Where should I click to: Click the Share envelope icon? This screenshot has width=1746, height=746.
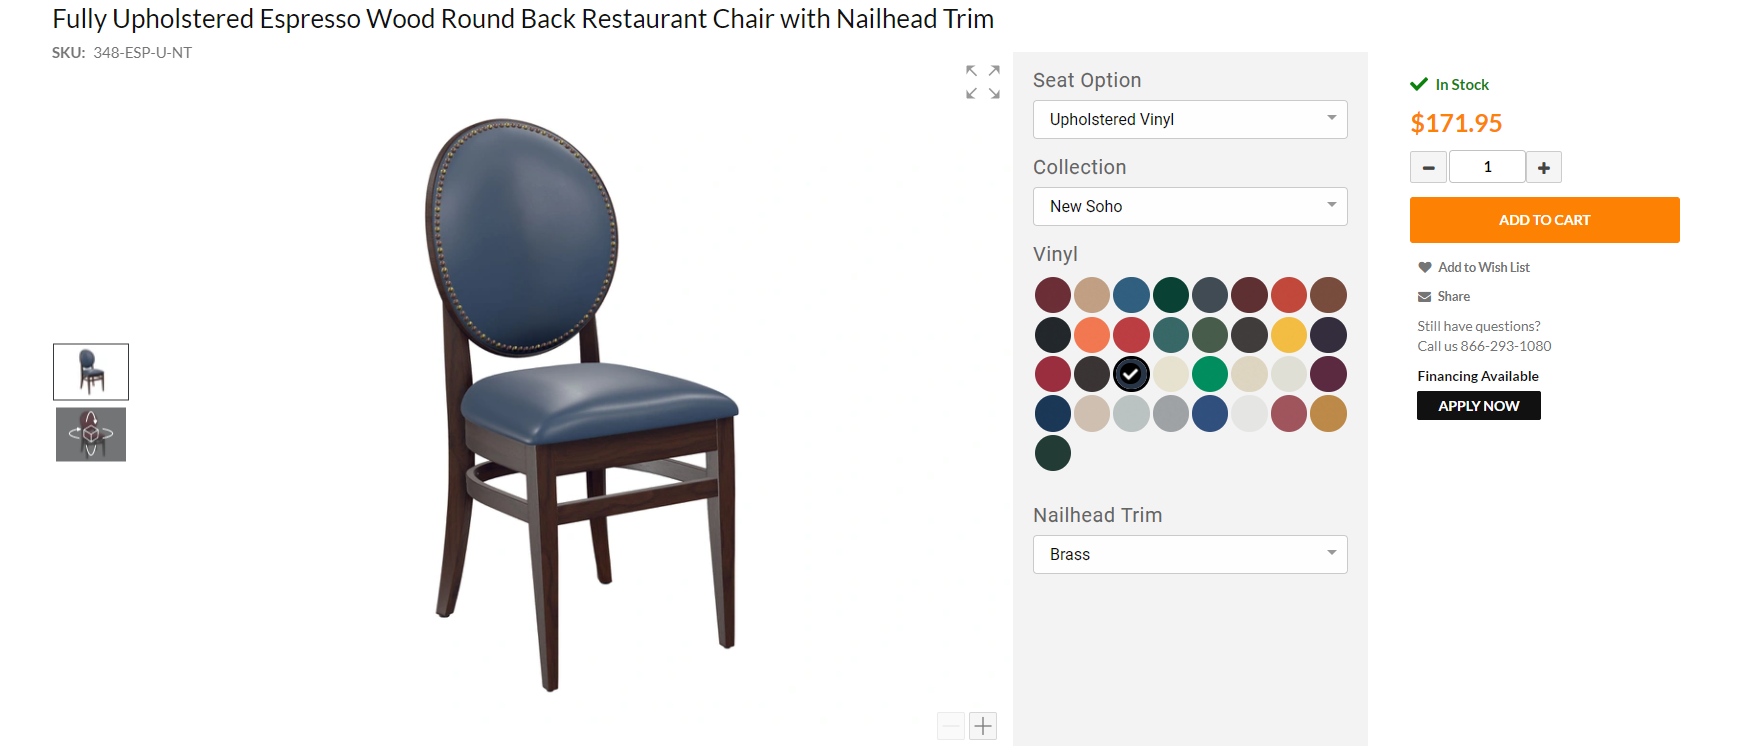(1424, 296)
